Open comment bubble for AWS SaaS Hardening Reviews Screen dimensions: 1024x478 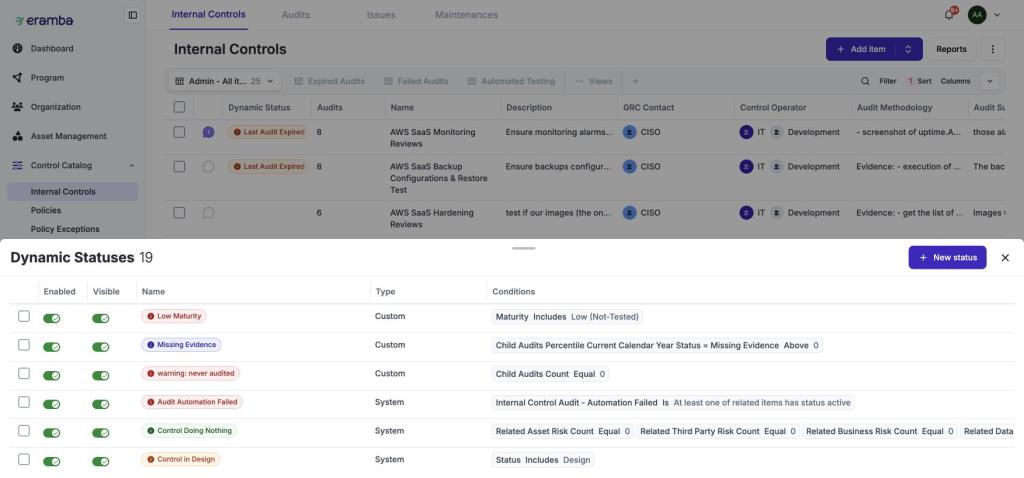click(x=208, y=213)
